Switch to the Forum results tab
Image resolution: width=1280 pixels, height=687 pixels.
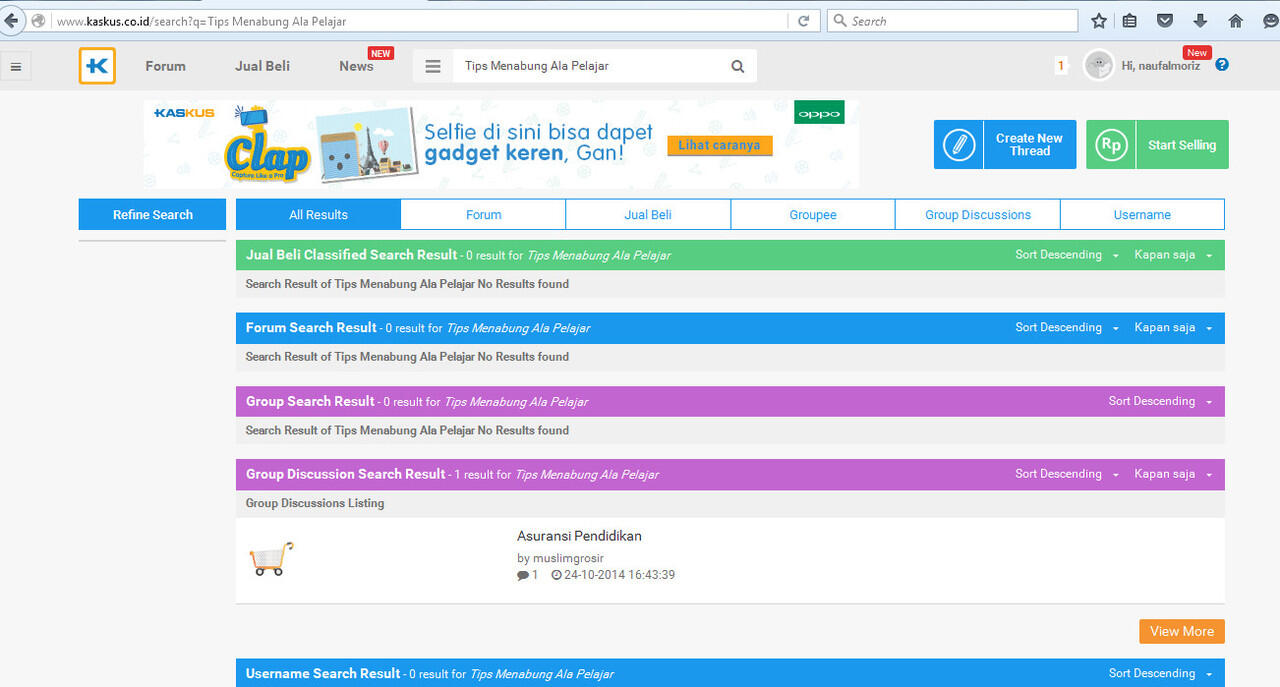pos(483,215)
